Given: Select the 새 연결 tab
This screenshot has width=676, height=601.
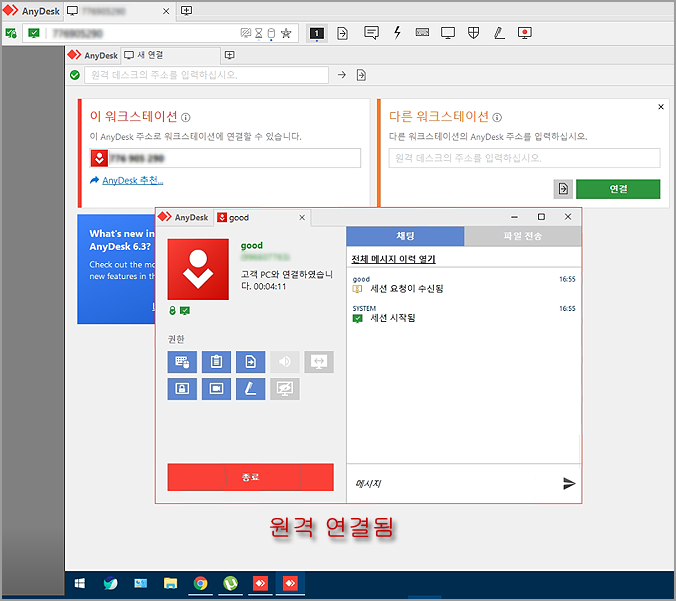Looking at the screenshot, I should [x=170, y=55].
